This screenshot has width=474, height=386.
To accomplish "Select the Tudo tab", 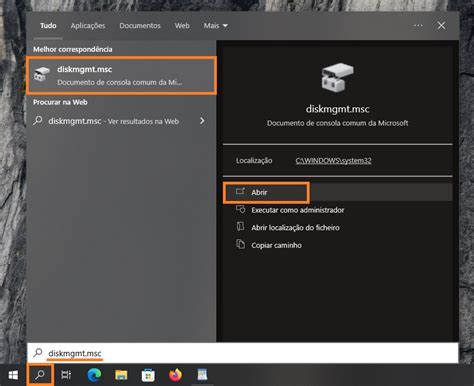I will point(48,26).
